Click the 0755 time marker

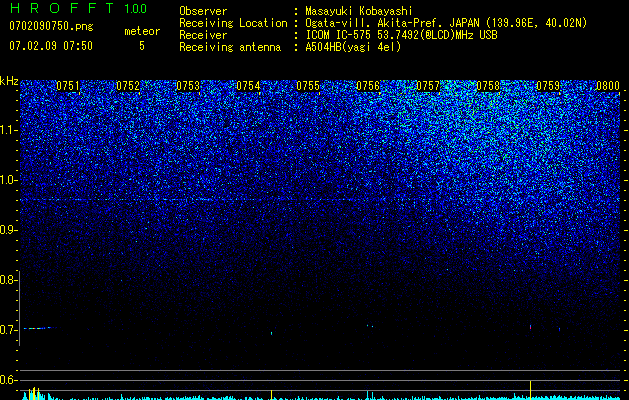[x=308, y=85]
